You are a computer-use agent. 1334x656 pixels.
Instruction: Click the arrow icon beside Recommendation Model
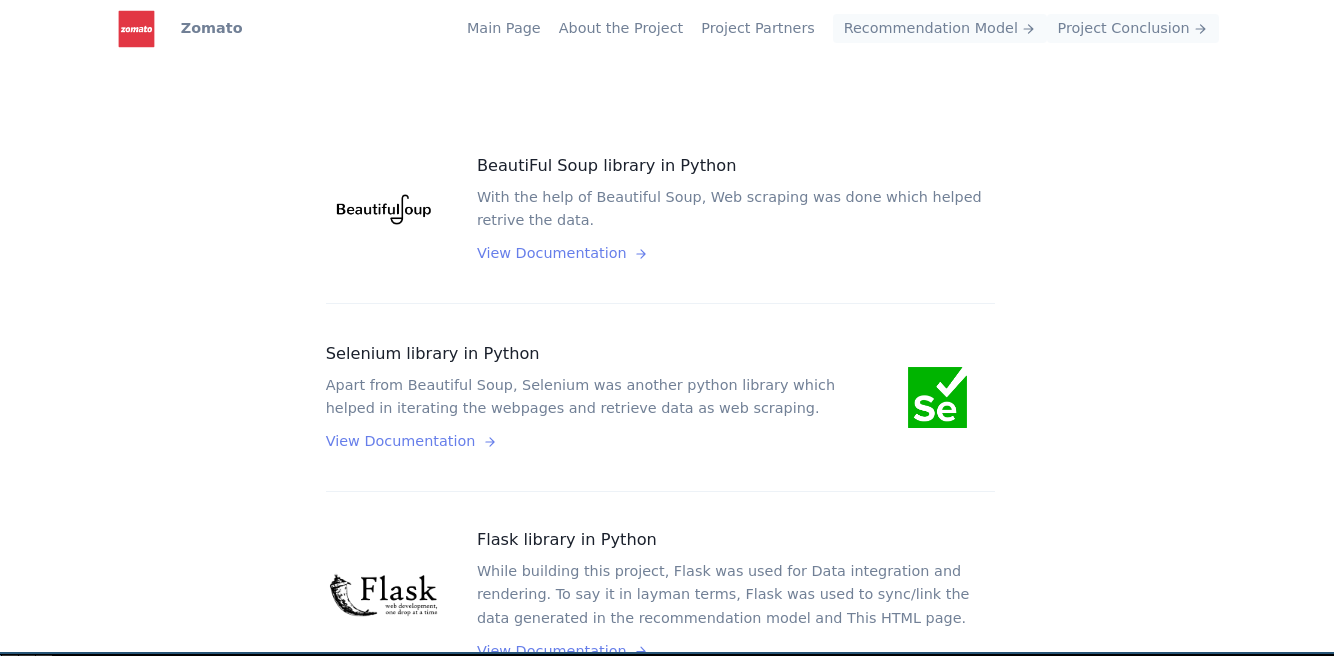click(x=1028, y=28)
